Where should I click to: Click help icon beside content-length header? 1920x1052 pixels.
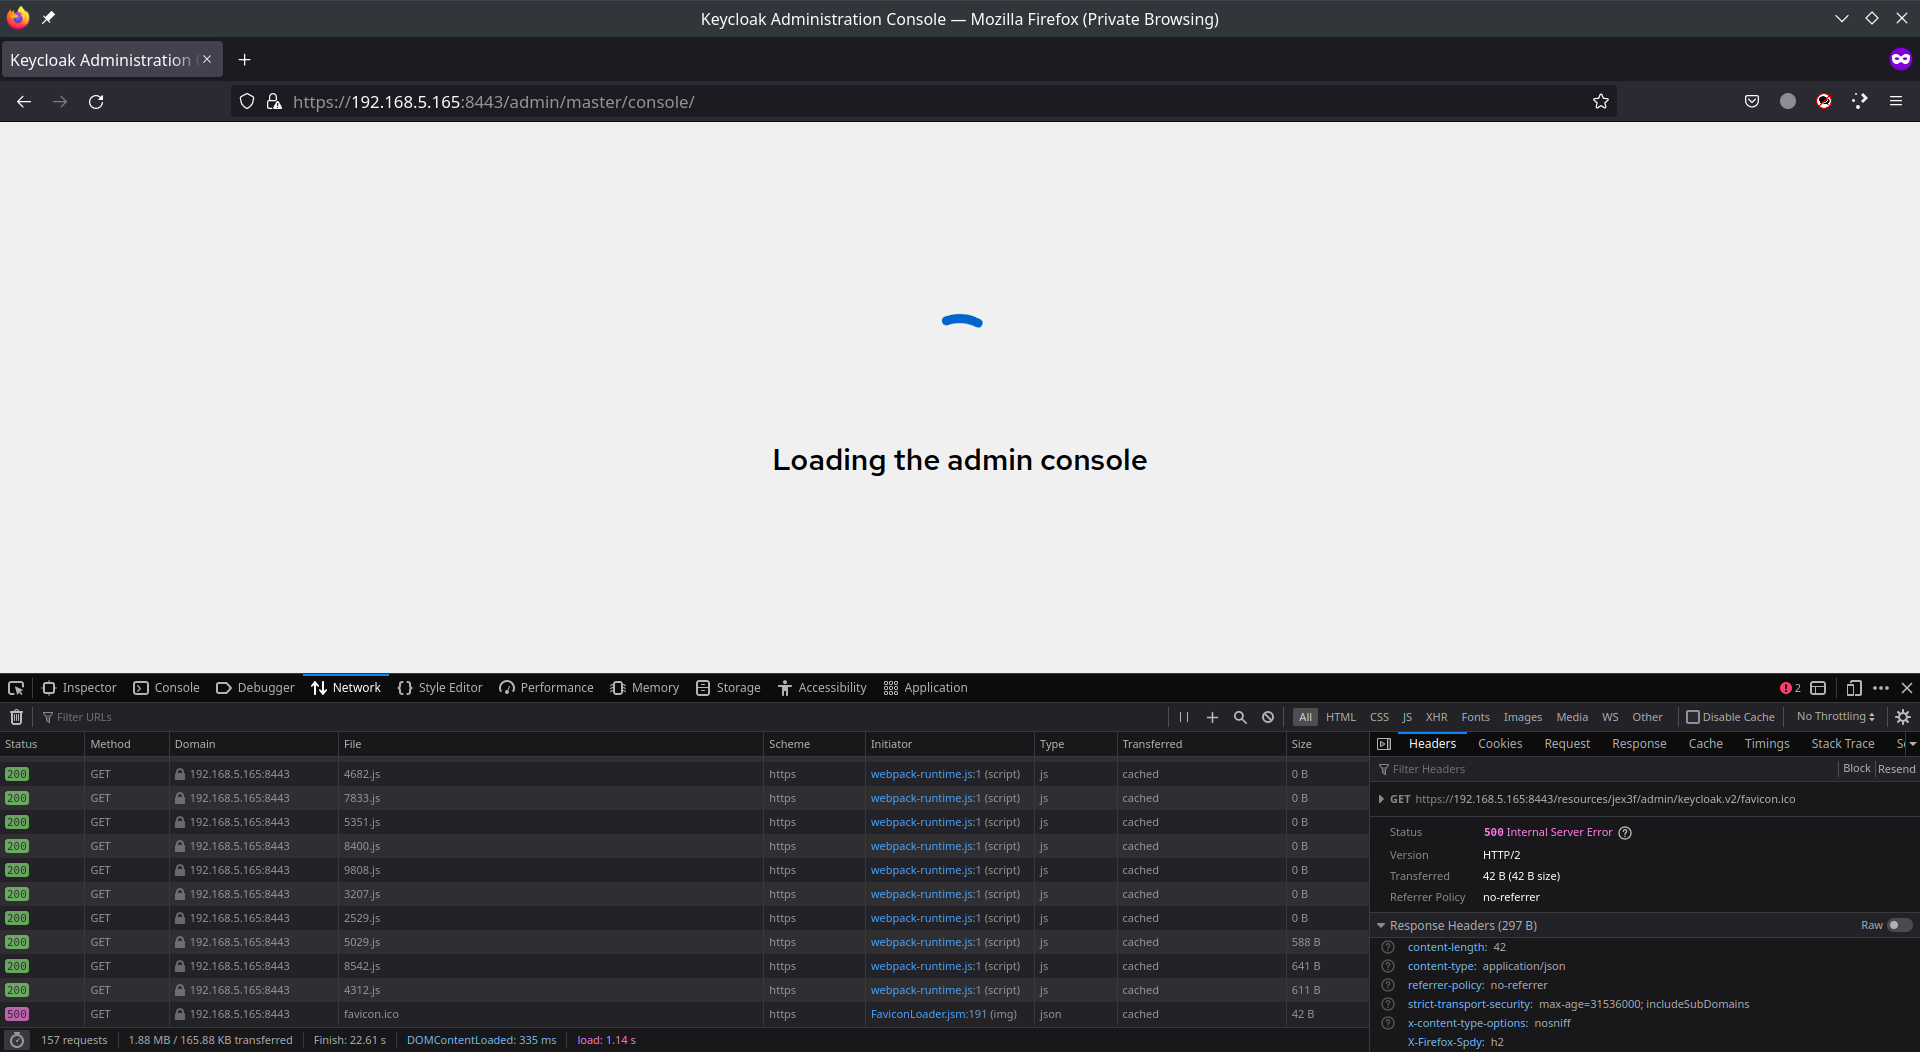point(1388,947)
